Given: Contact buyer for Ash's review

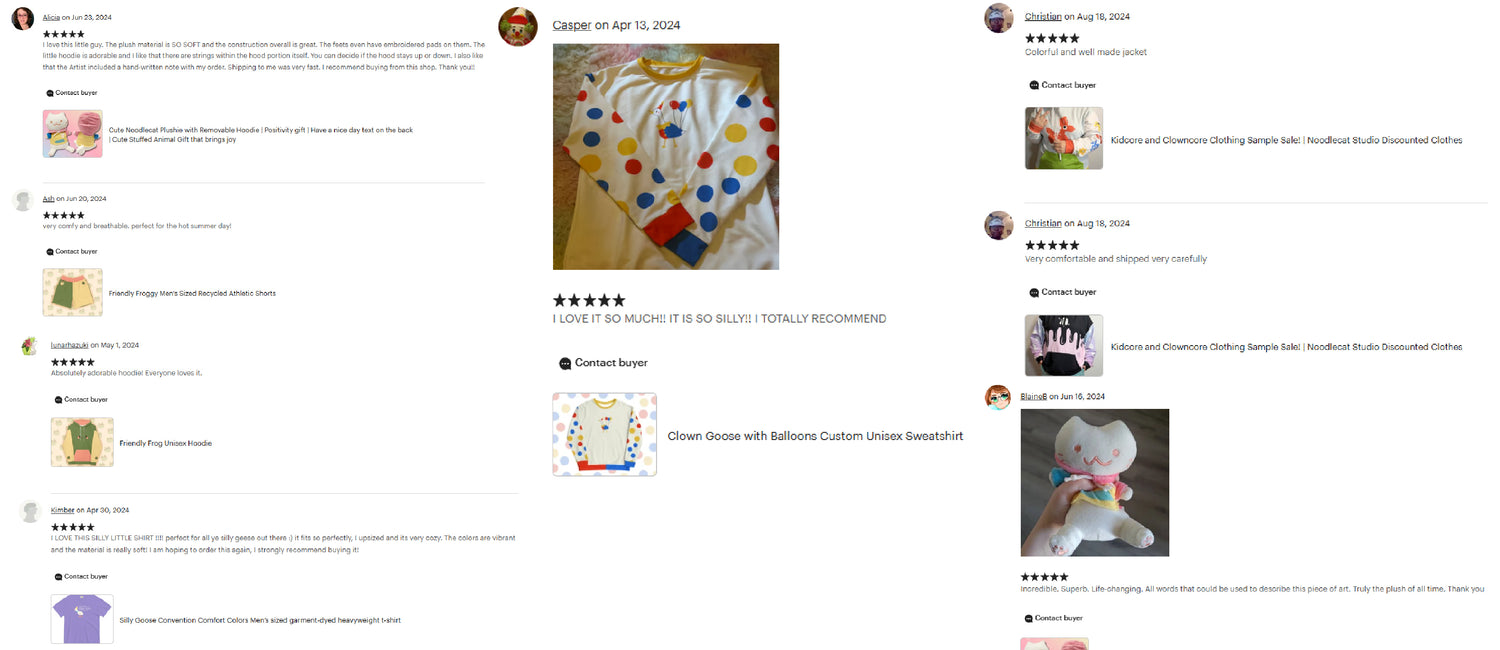Looking at the screenshot, I should pos(72,252).
